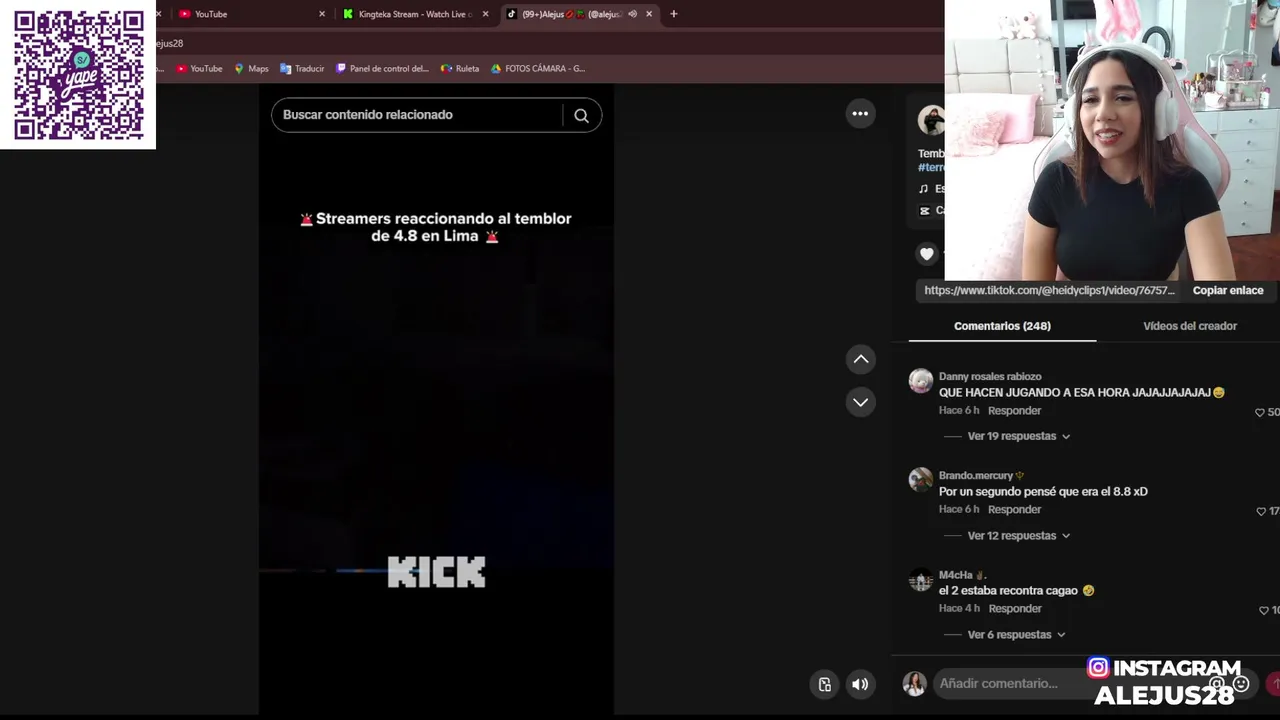Open the Traducir bookmark
The image size is (1280, 720).
[302, 69]
